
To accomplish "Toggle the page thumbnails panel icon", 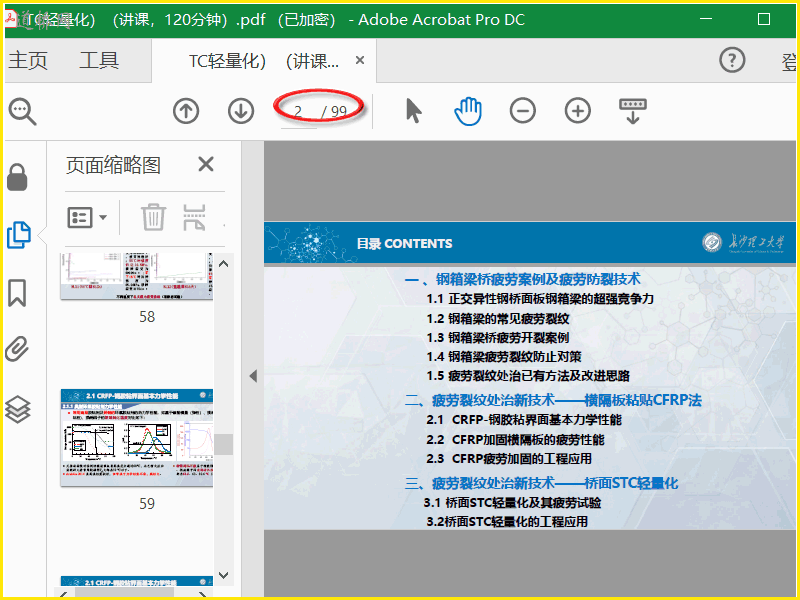I will pyautogui.click(x=19, y=235).
